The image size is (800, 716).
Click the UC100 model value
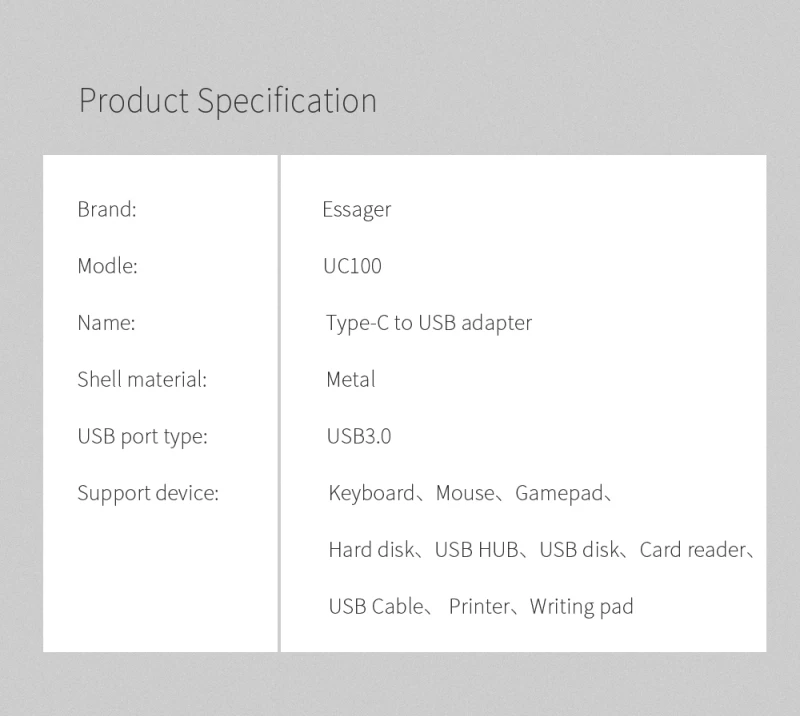(x=353, y=266)
